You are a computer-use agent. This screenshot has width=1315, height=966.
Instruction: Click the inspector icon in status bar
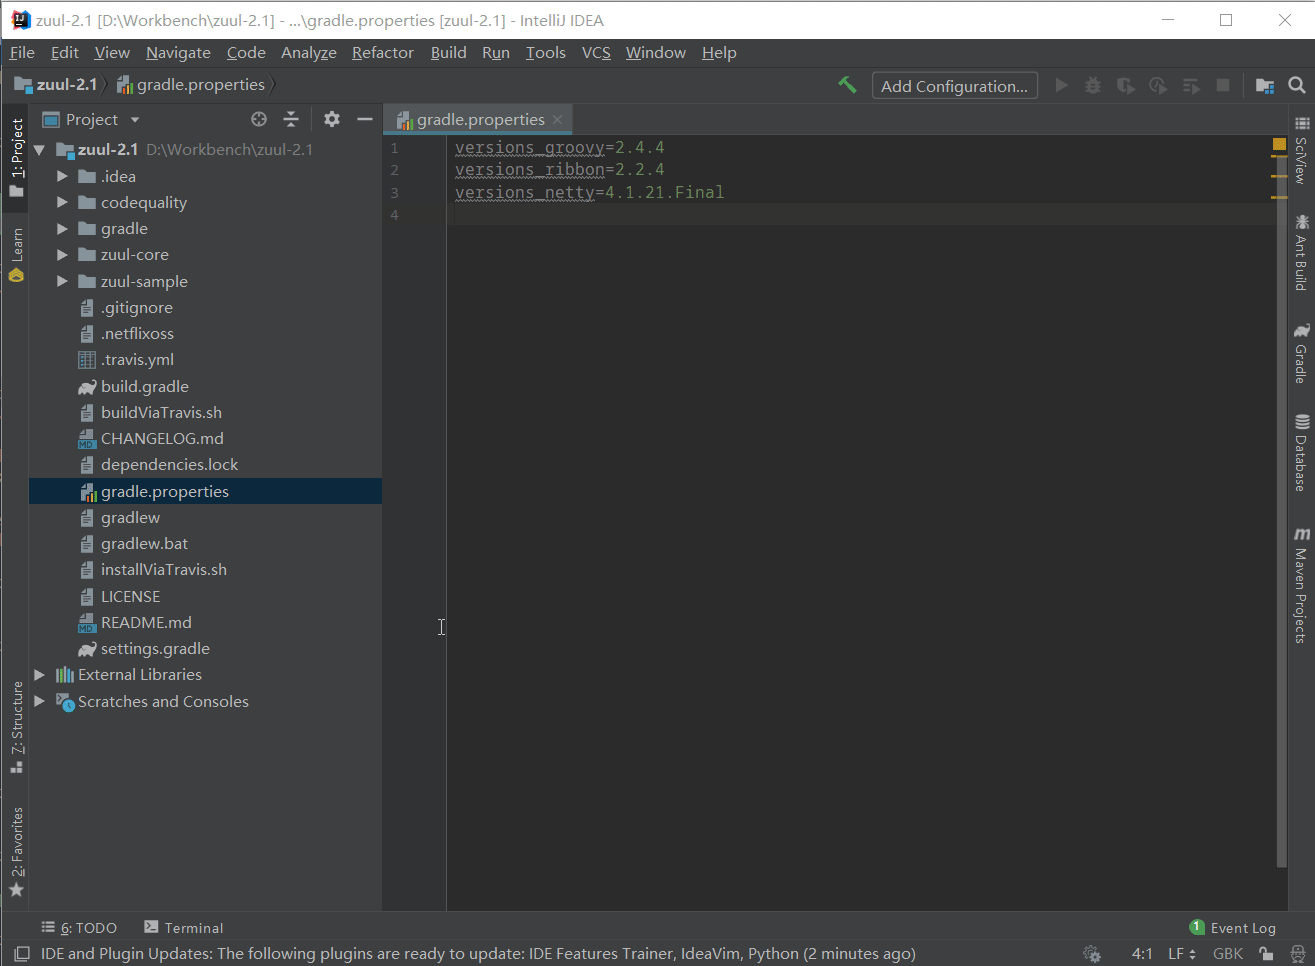(x=1297, y=953)
